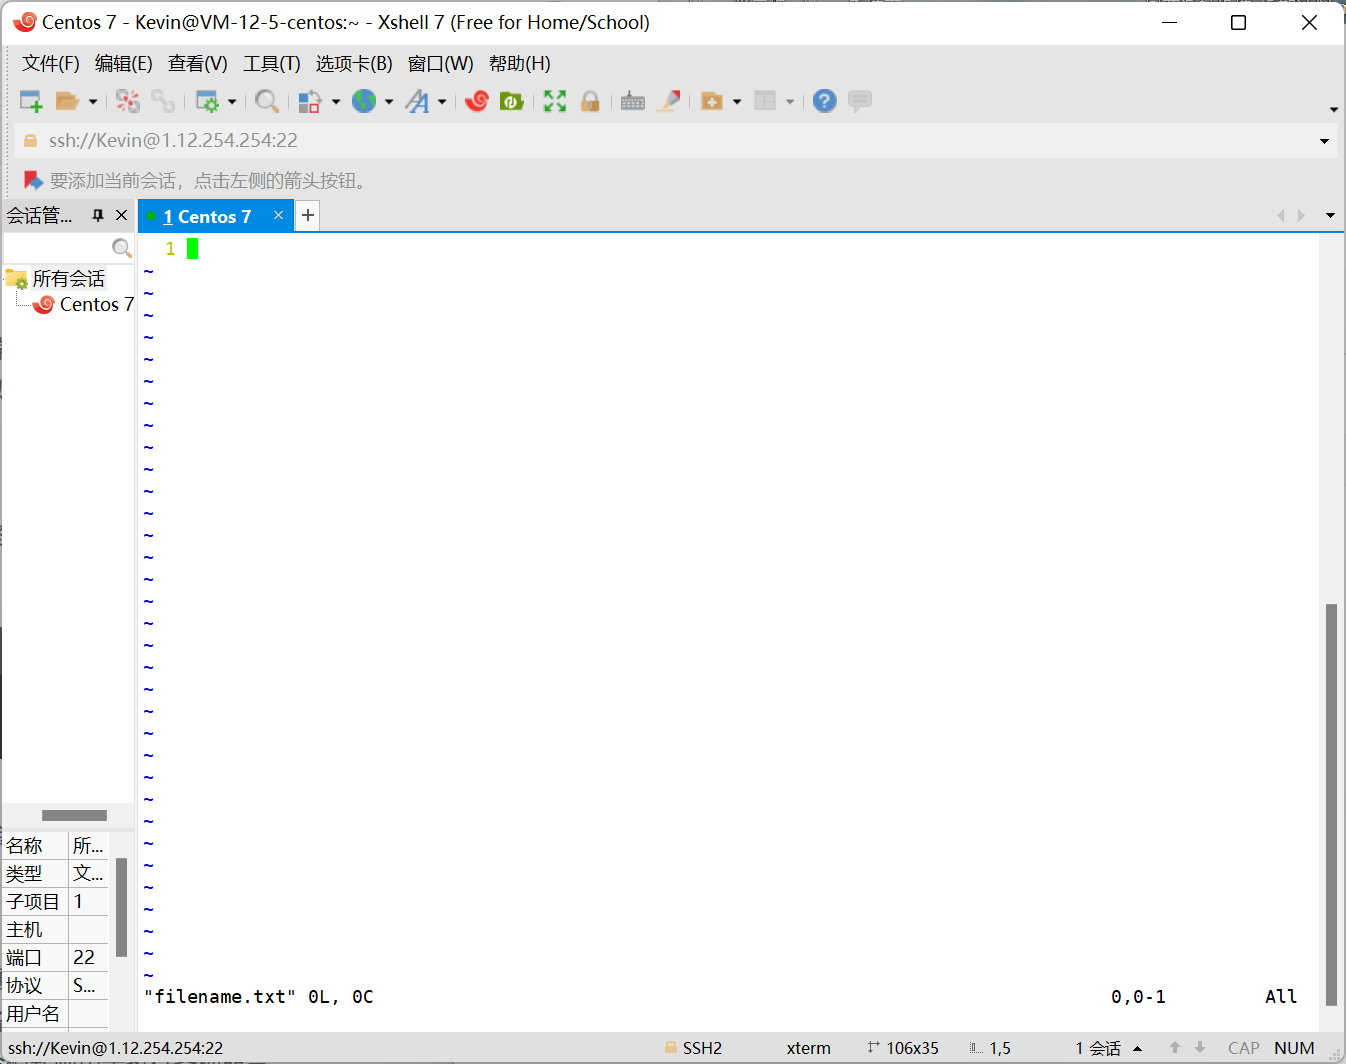The height and width of the screenshot is (1064, 1346).
Task: Open the 查看(V) menu
Action: [198, 63]
